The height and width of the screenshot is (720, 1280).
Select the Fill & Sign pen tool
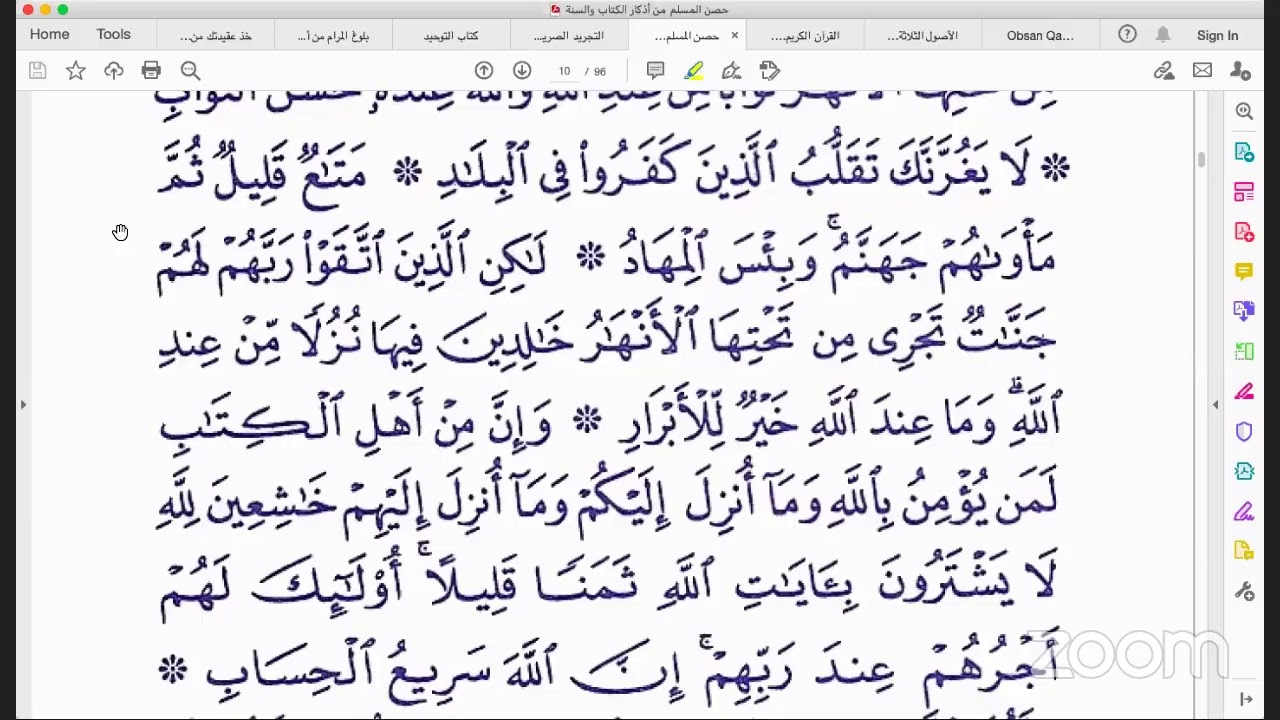coord(731,70)
